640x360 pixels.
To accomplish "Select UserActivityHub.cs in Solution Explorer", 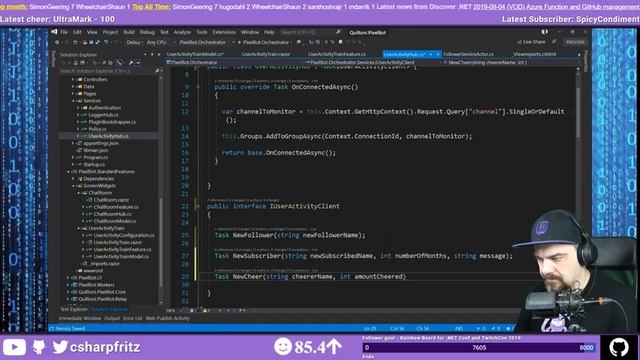I will pos(108,136).
